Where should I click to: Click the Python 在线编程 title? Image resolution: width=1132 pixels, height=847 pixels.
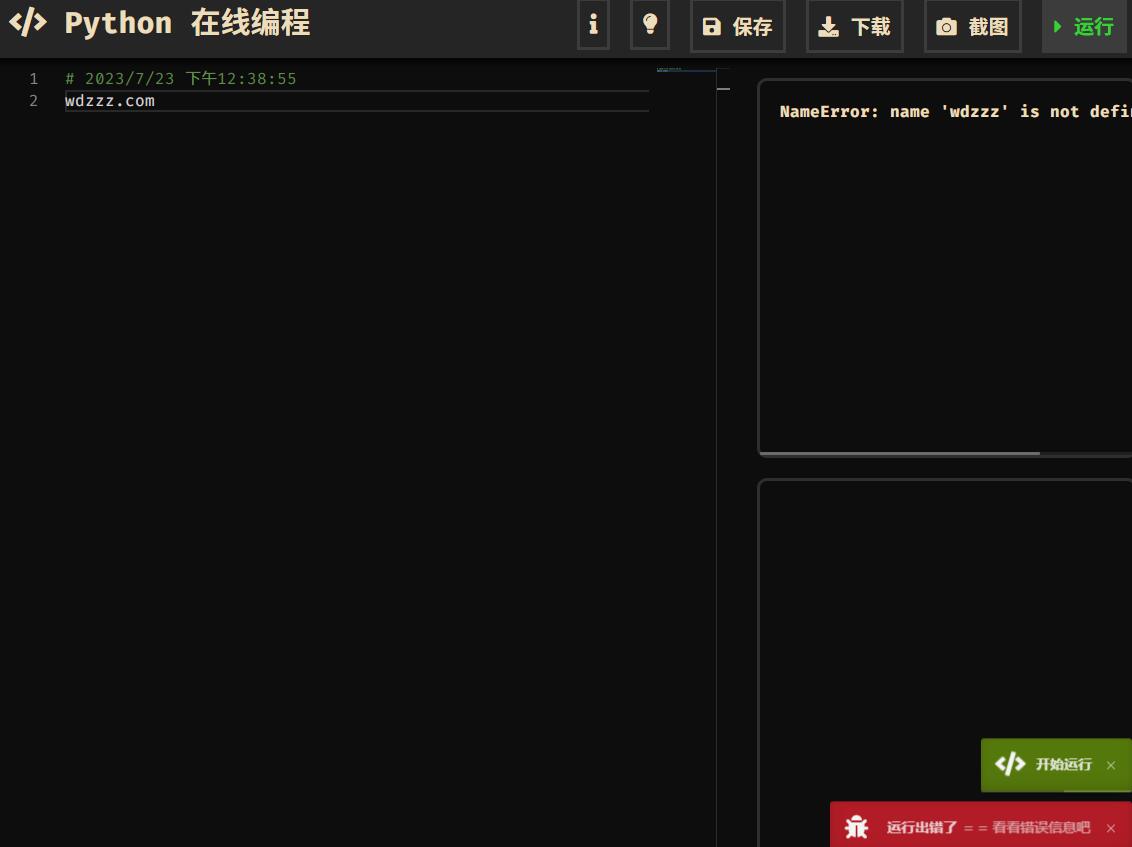[x=188, y=23]
